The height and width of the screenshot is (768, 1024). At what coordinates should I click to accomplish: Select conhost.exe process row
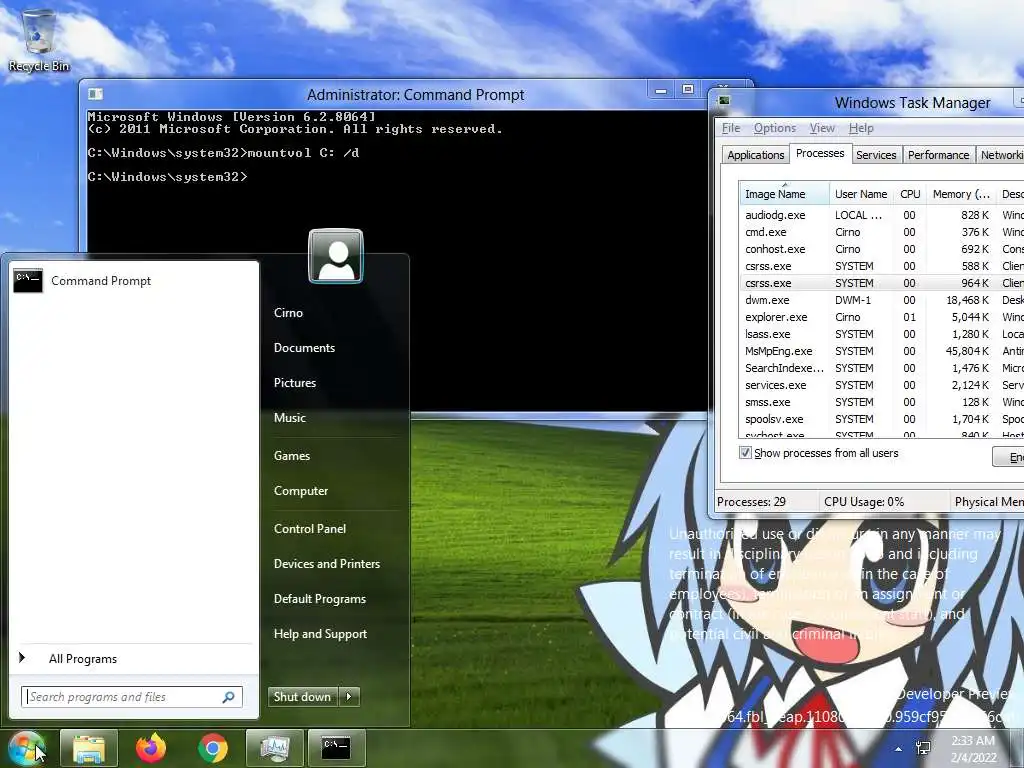pyautogui.click(x=882, y=249)
